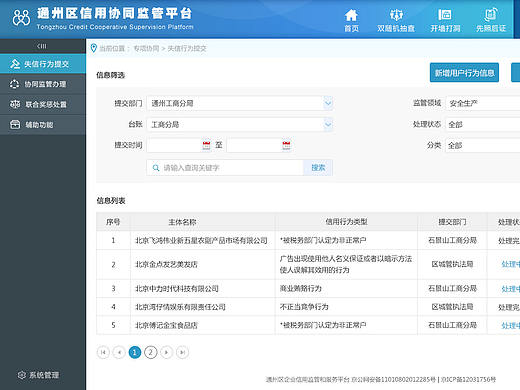This screenshot has width=520, height=390.
Task: Expand the 台账 dropdown arrow
Action: click(x=328, y=124)
